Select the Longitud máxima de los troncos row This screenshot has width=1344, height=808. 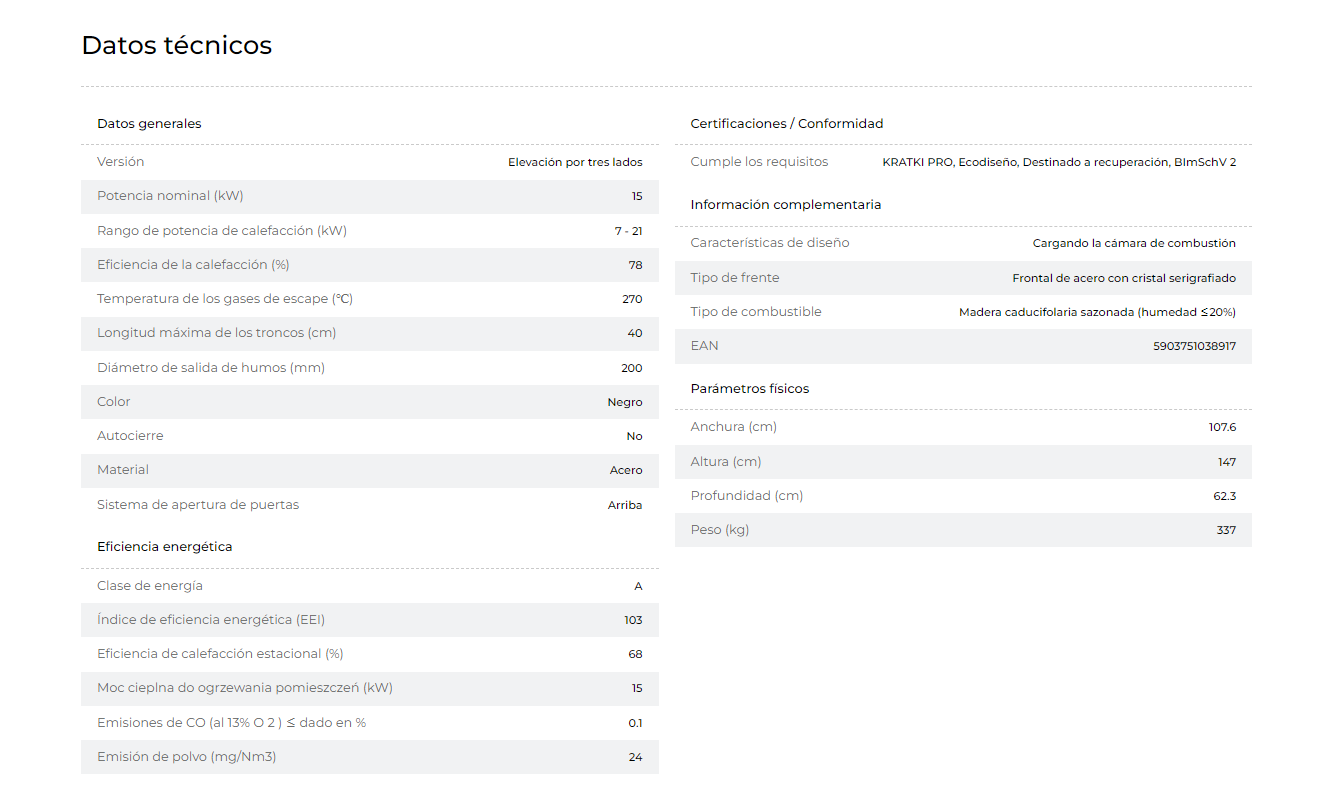(x=370, y=333)
